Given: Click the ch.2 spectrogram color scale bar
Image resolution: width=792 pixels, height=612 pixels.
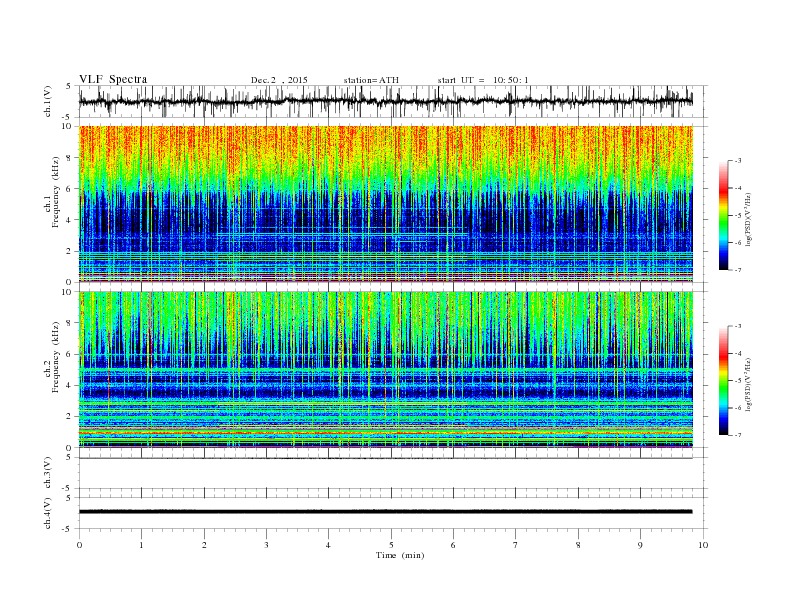Looking at the screenshot, I should (x=723, y=381).
